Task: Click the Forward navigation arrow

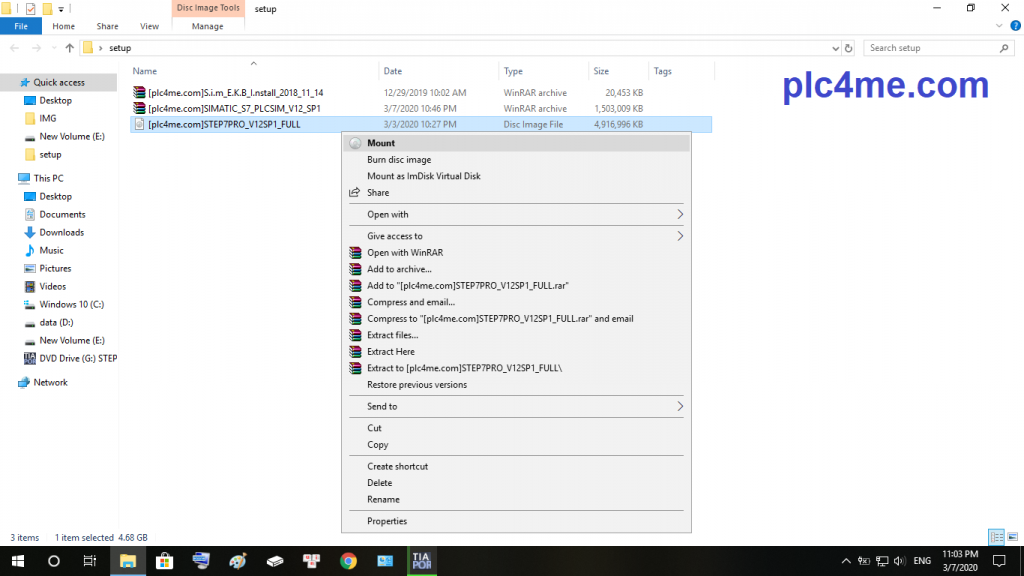Action: pyautogui.click(x=36, y=48)
